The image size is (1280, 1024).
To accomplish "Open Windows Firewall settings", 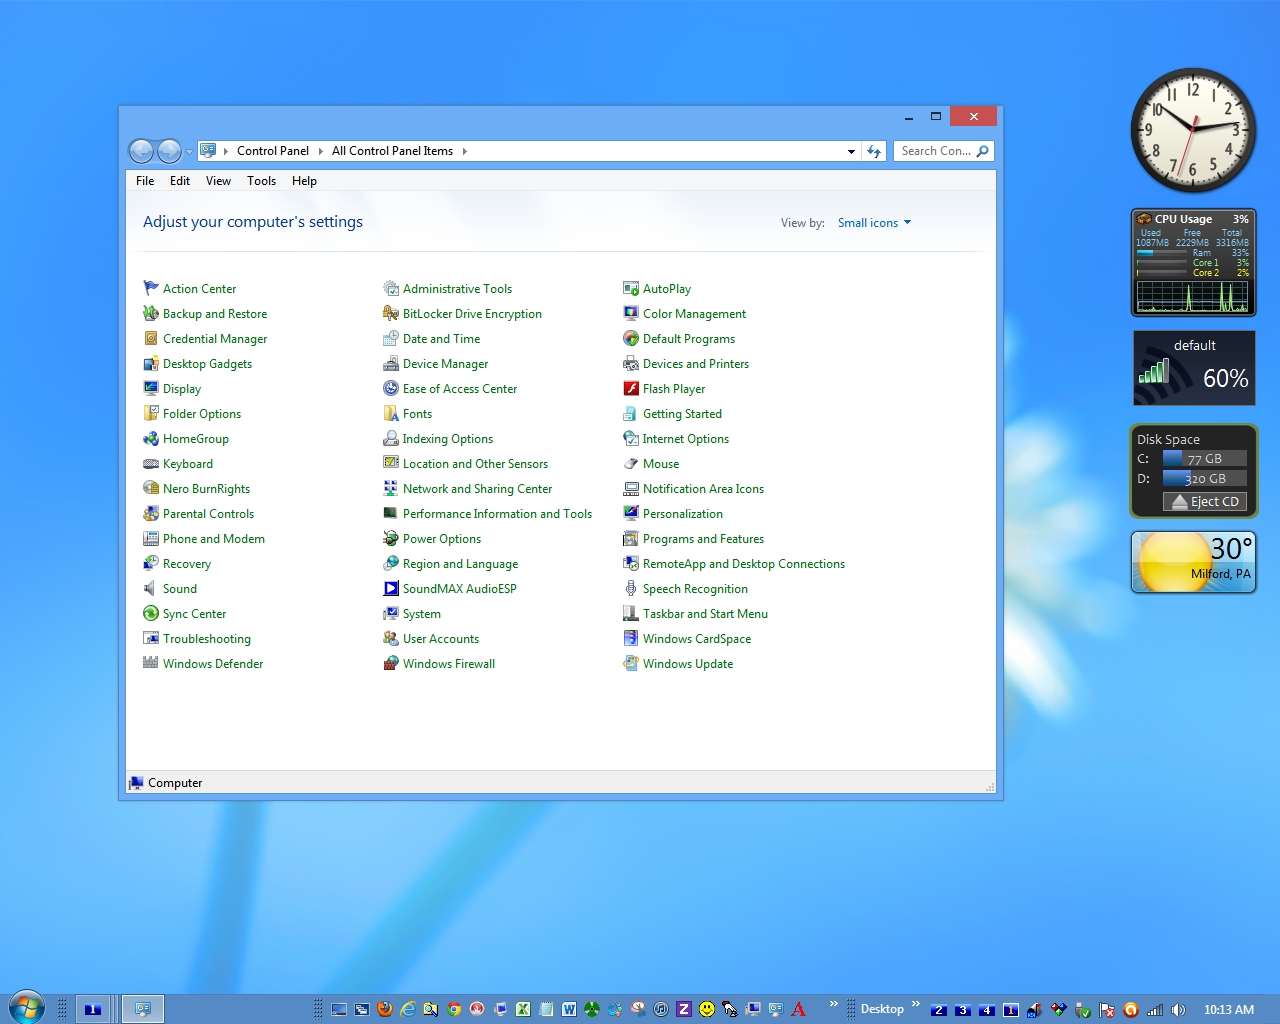I will tap(448, 663).
